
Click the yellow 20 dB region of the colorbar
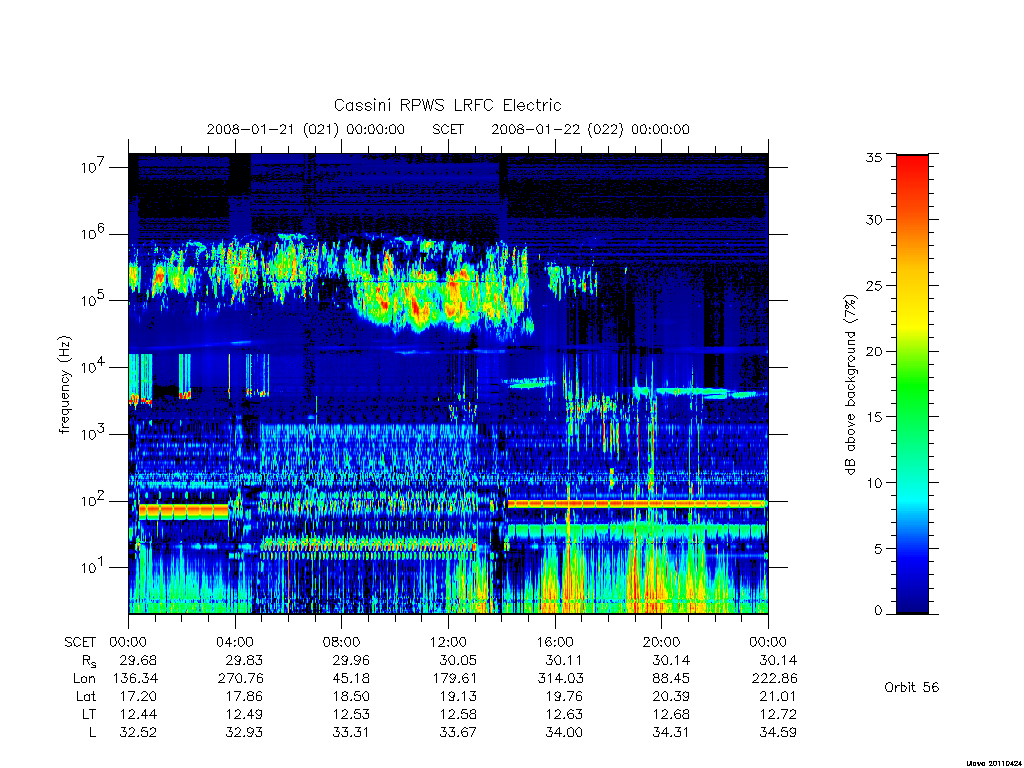pos(912,325)
